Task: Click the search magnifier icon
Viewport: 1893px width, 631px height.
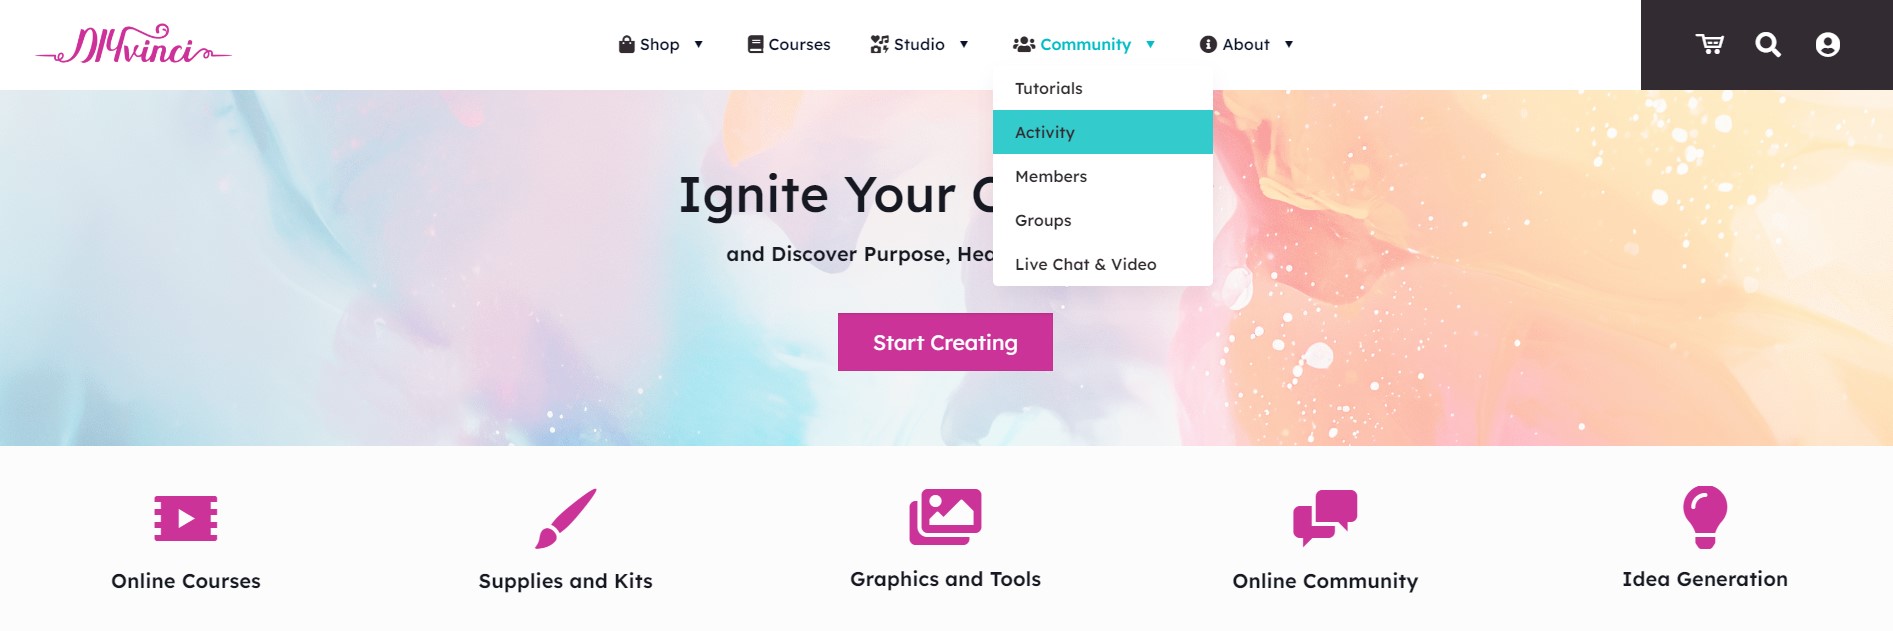Action: tap(1768, 44)
